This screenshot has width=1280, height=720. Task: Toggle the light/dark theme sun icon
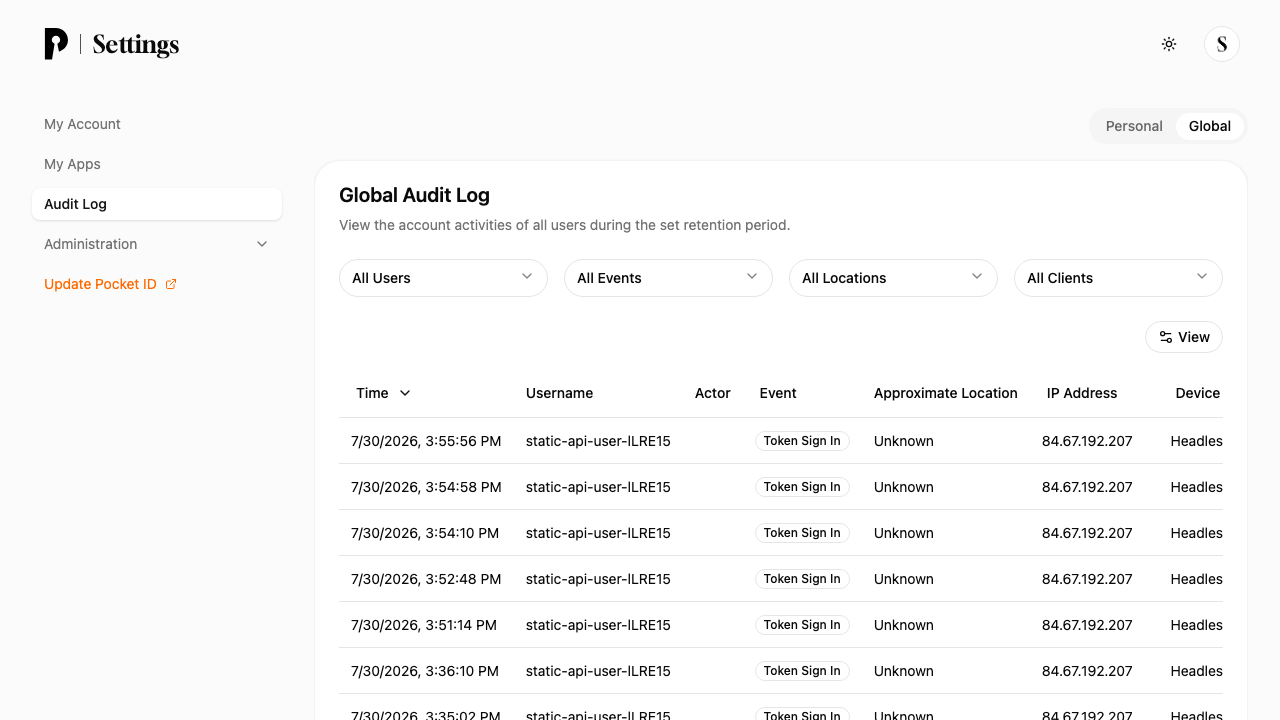tap(1169, 44)
